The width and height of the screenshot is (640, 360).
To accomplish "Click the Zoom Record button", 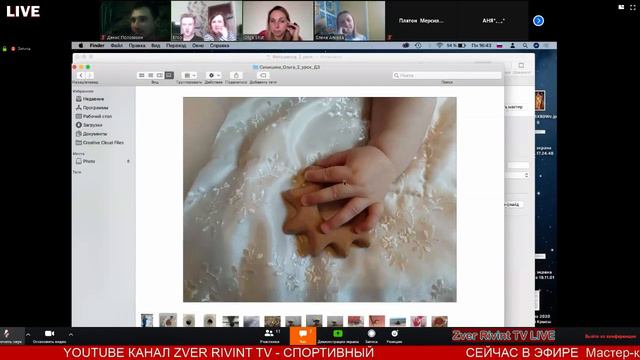I will 371,336.
